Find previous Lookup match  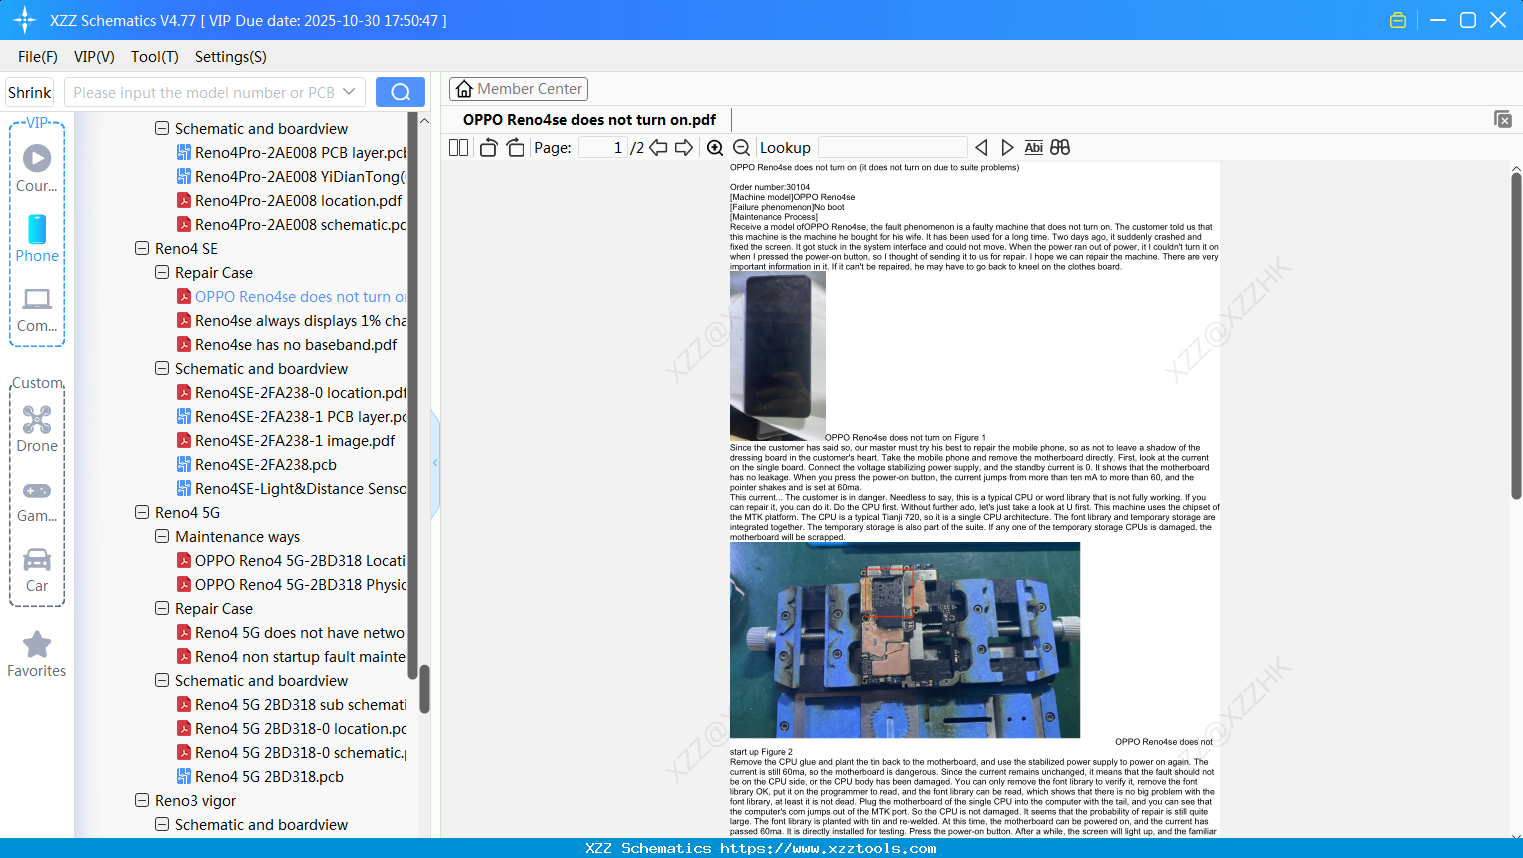pyautogui.click(x=981, y=148)
